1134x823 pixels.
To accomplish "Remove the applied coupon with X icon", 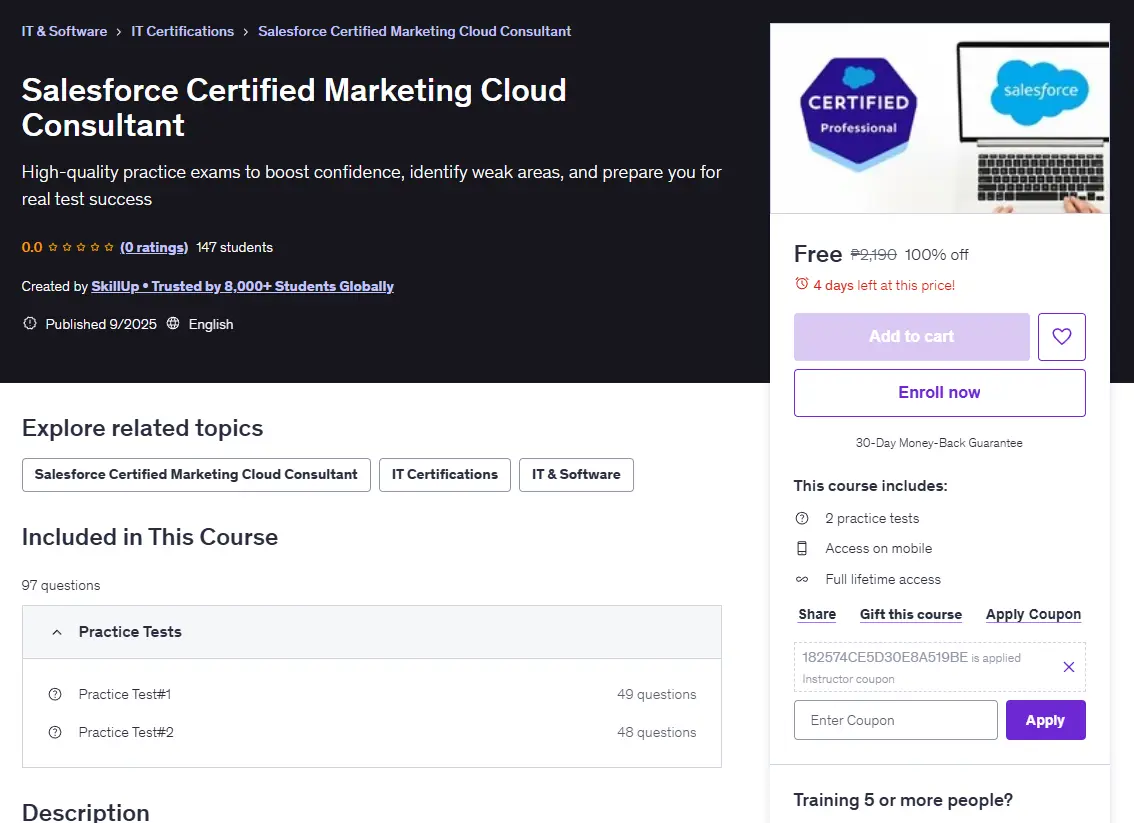I will point(1068,667).
